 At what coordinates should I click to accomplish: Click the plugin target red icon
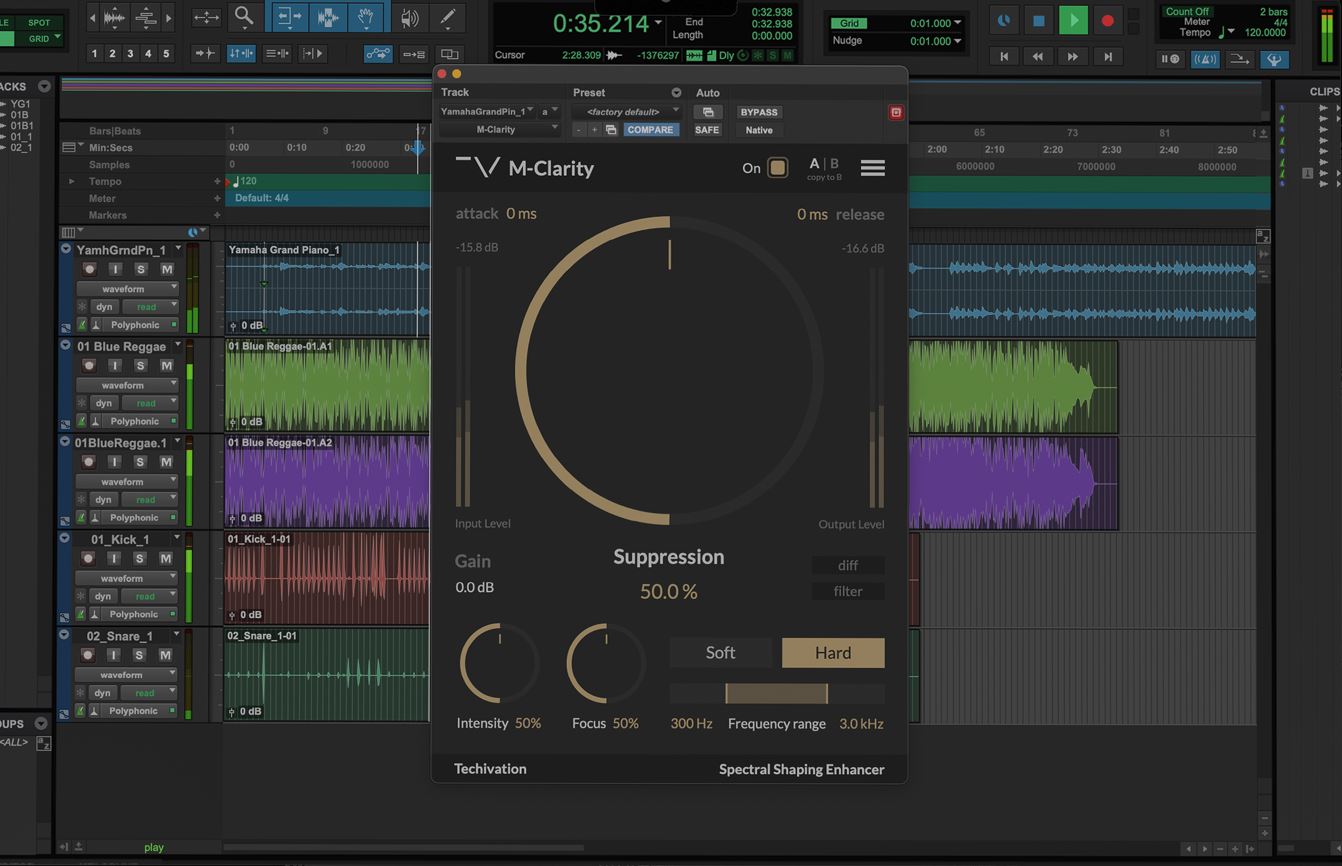896,112
